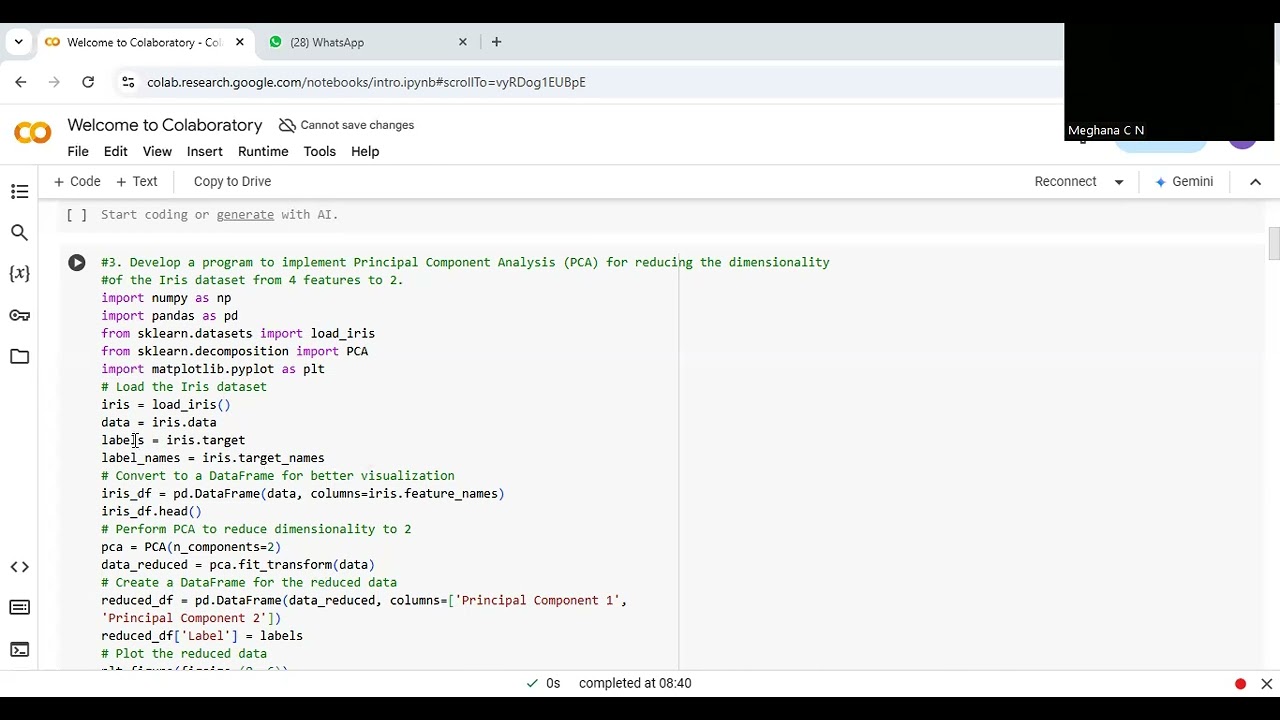Click the browser Forward arrow

coord(54,82)
